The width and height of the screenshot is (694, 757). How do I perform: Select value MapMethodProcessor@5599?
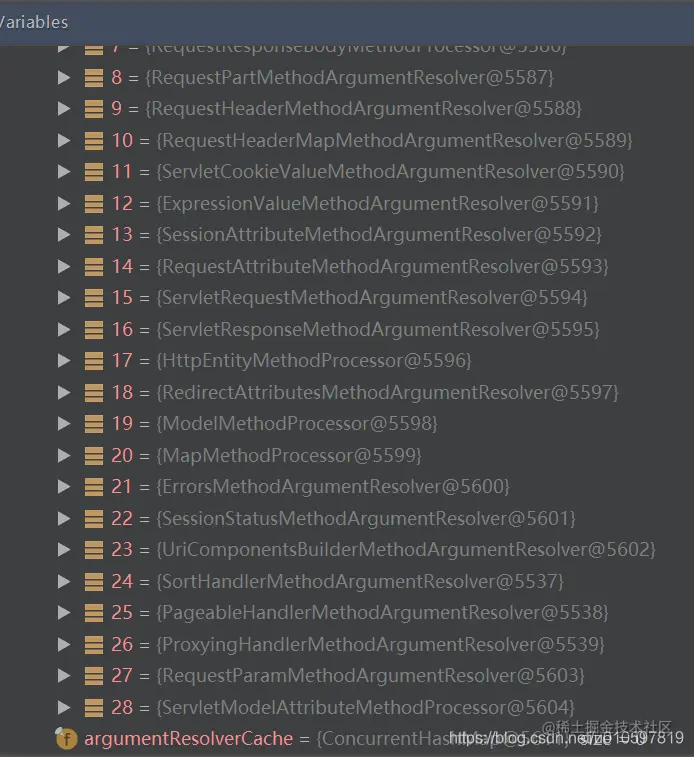pyautogui.click(x=289, y=455)
